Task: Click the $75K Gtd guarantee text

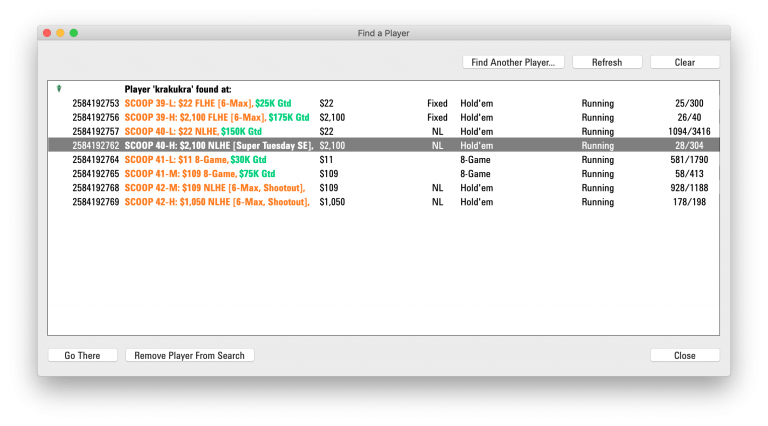Action: [x=257, y=174]
